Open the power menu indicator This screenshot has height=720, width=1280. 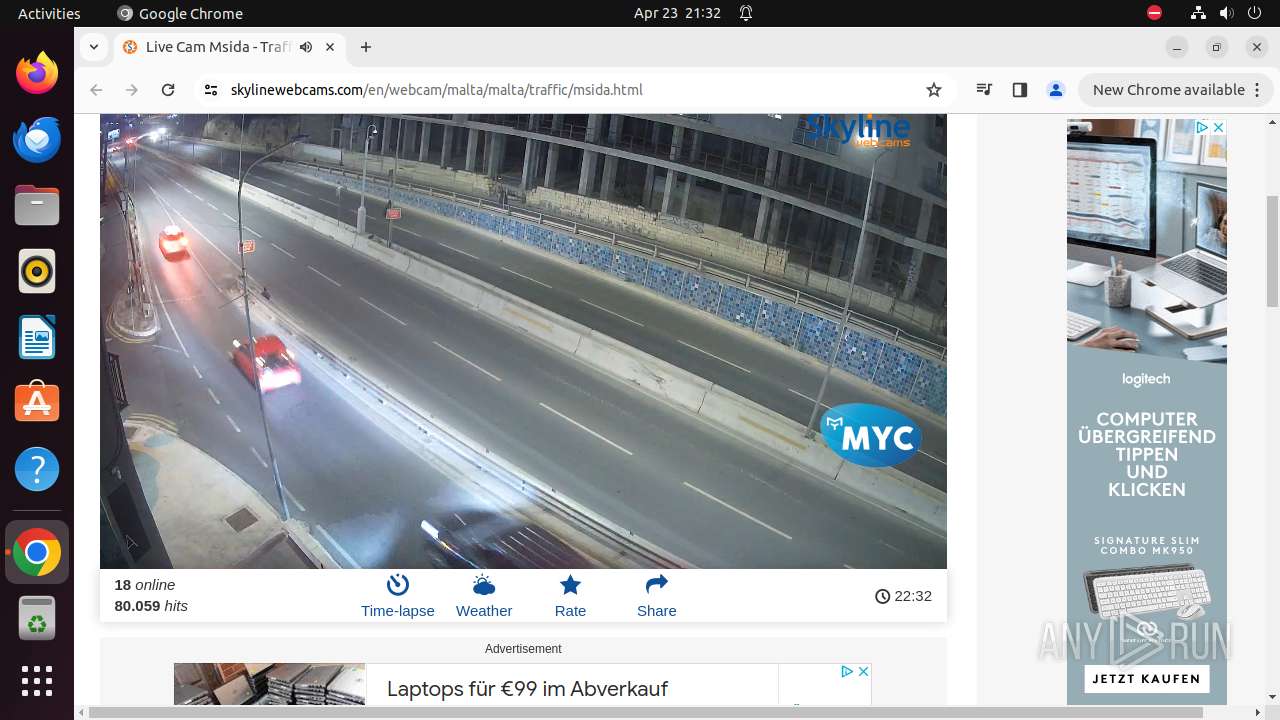(x=1254, y=13)
